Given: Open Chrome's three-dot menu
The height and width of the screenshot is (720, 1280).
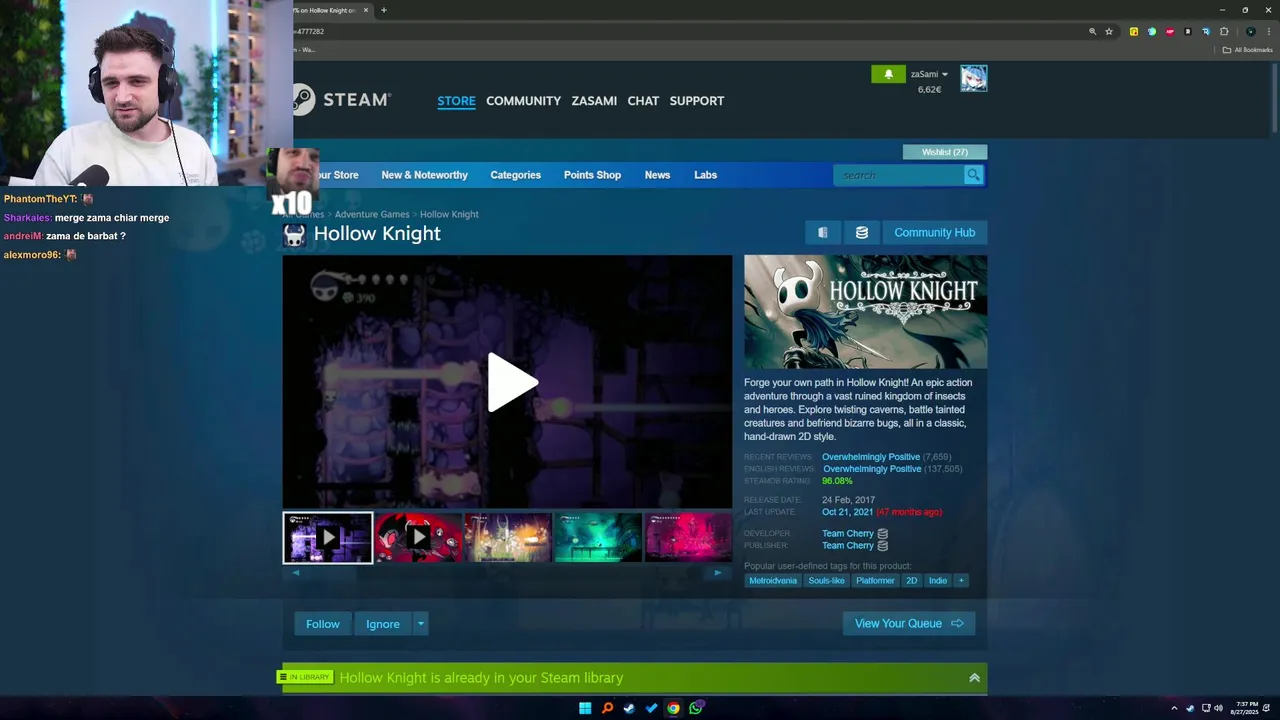Looking at the screenshot, I should pyautogui.click(x=1269, y=32).
